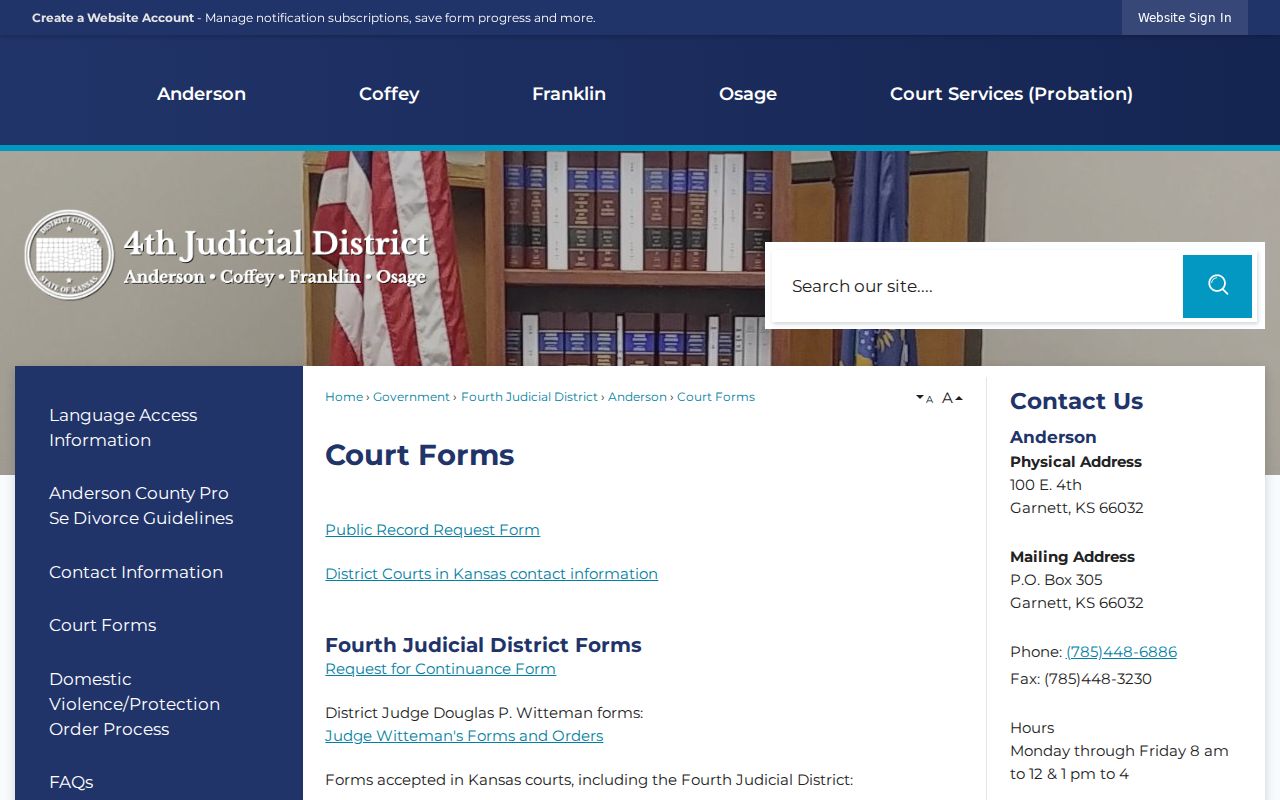Image resolution: width=1280 pixels, height=800 pixels.
Task: Open the Coffey county menu
Action: [x=389, y=94]
